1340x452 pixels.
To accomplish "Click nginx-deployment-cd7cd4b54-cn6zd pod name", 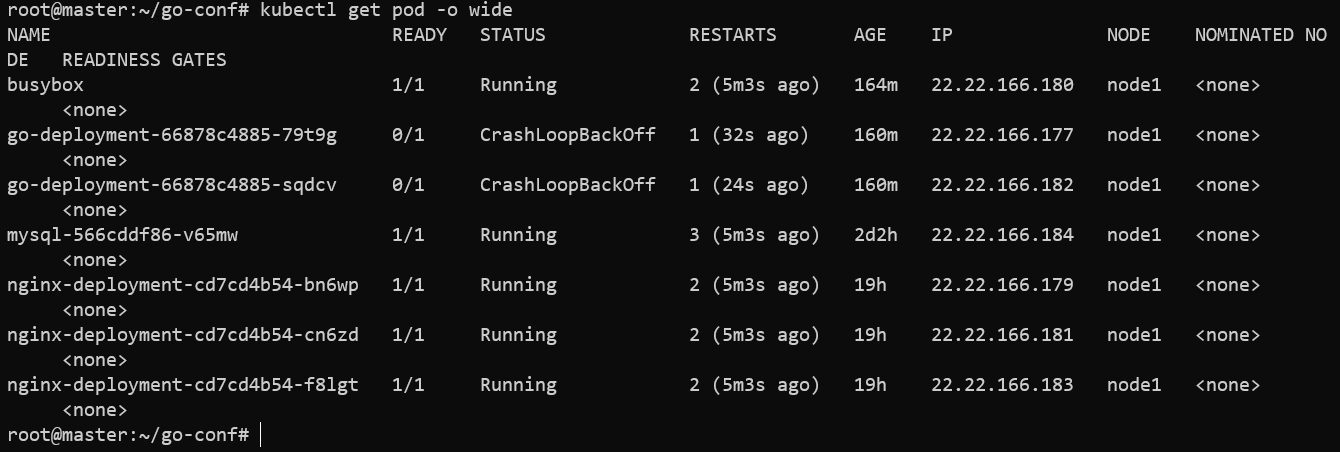I will pos(183,335).
